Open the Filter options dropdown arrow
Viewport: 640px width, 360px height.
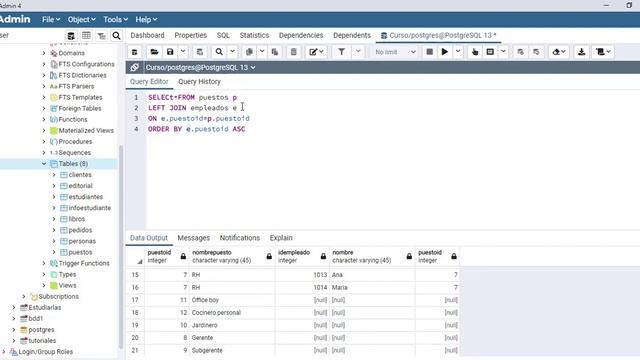click(358, 52)
